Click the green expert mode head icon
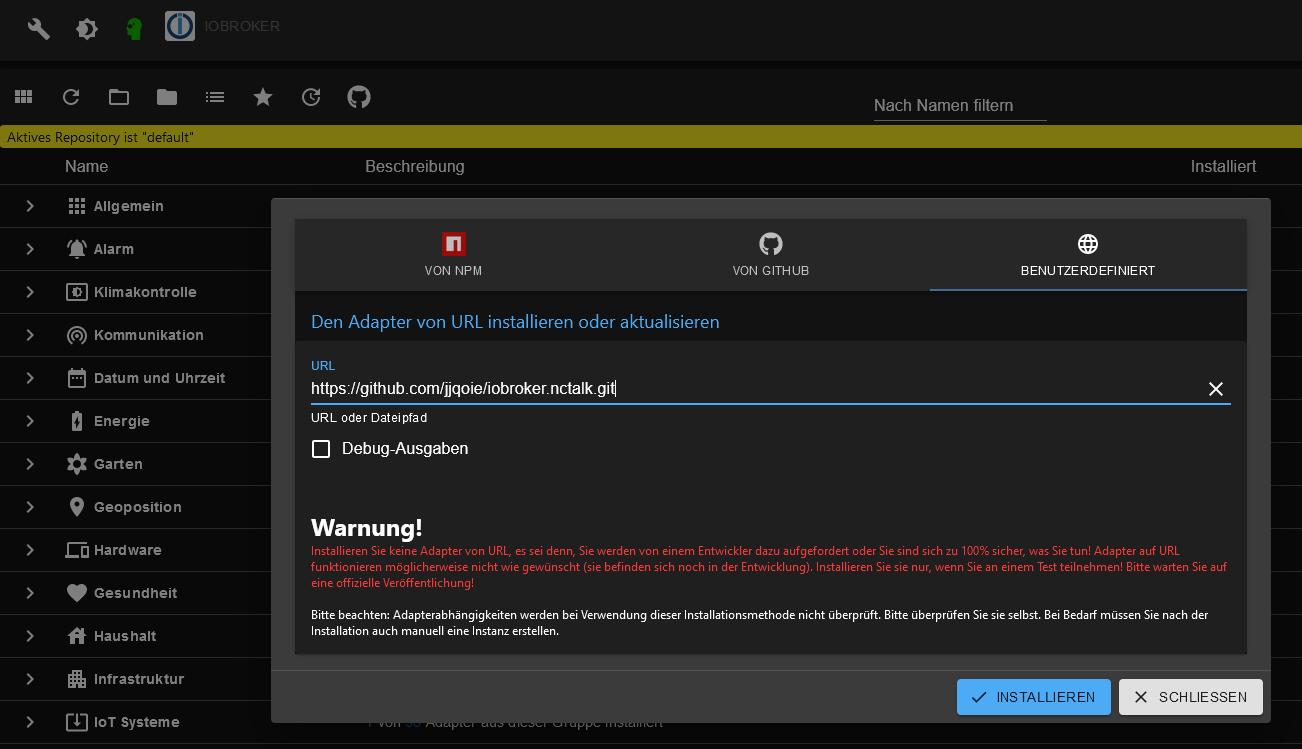The width and height of the screenshot is (1302, 749). (x=134, y=28)
